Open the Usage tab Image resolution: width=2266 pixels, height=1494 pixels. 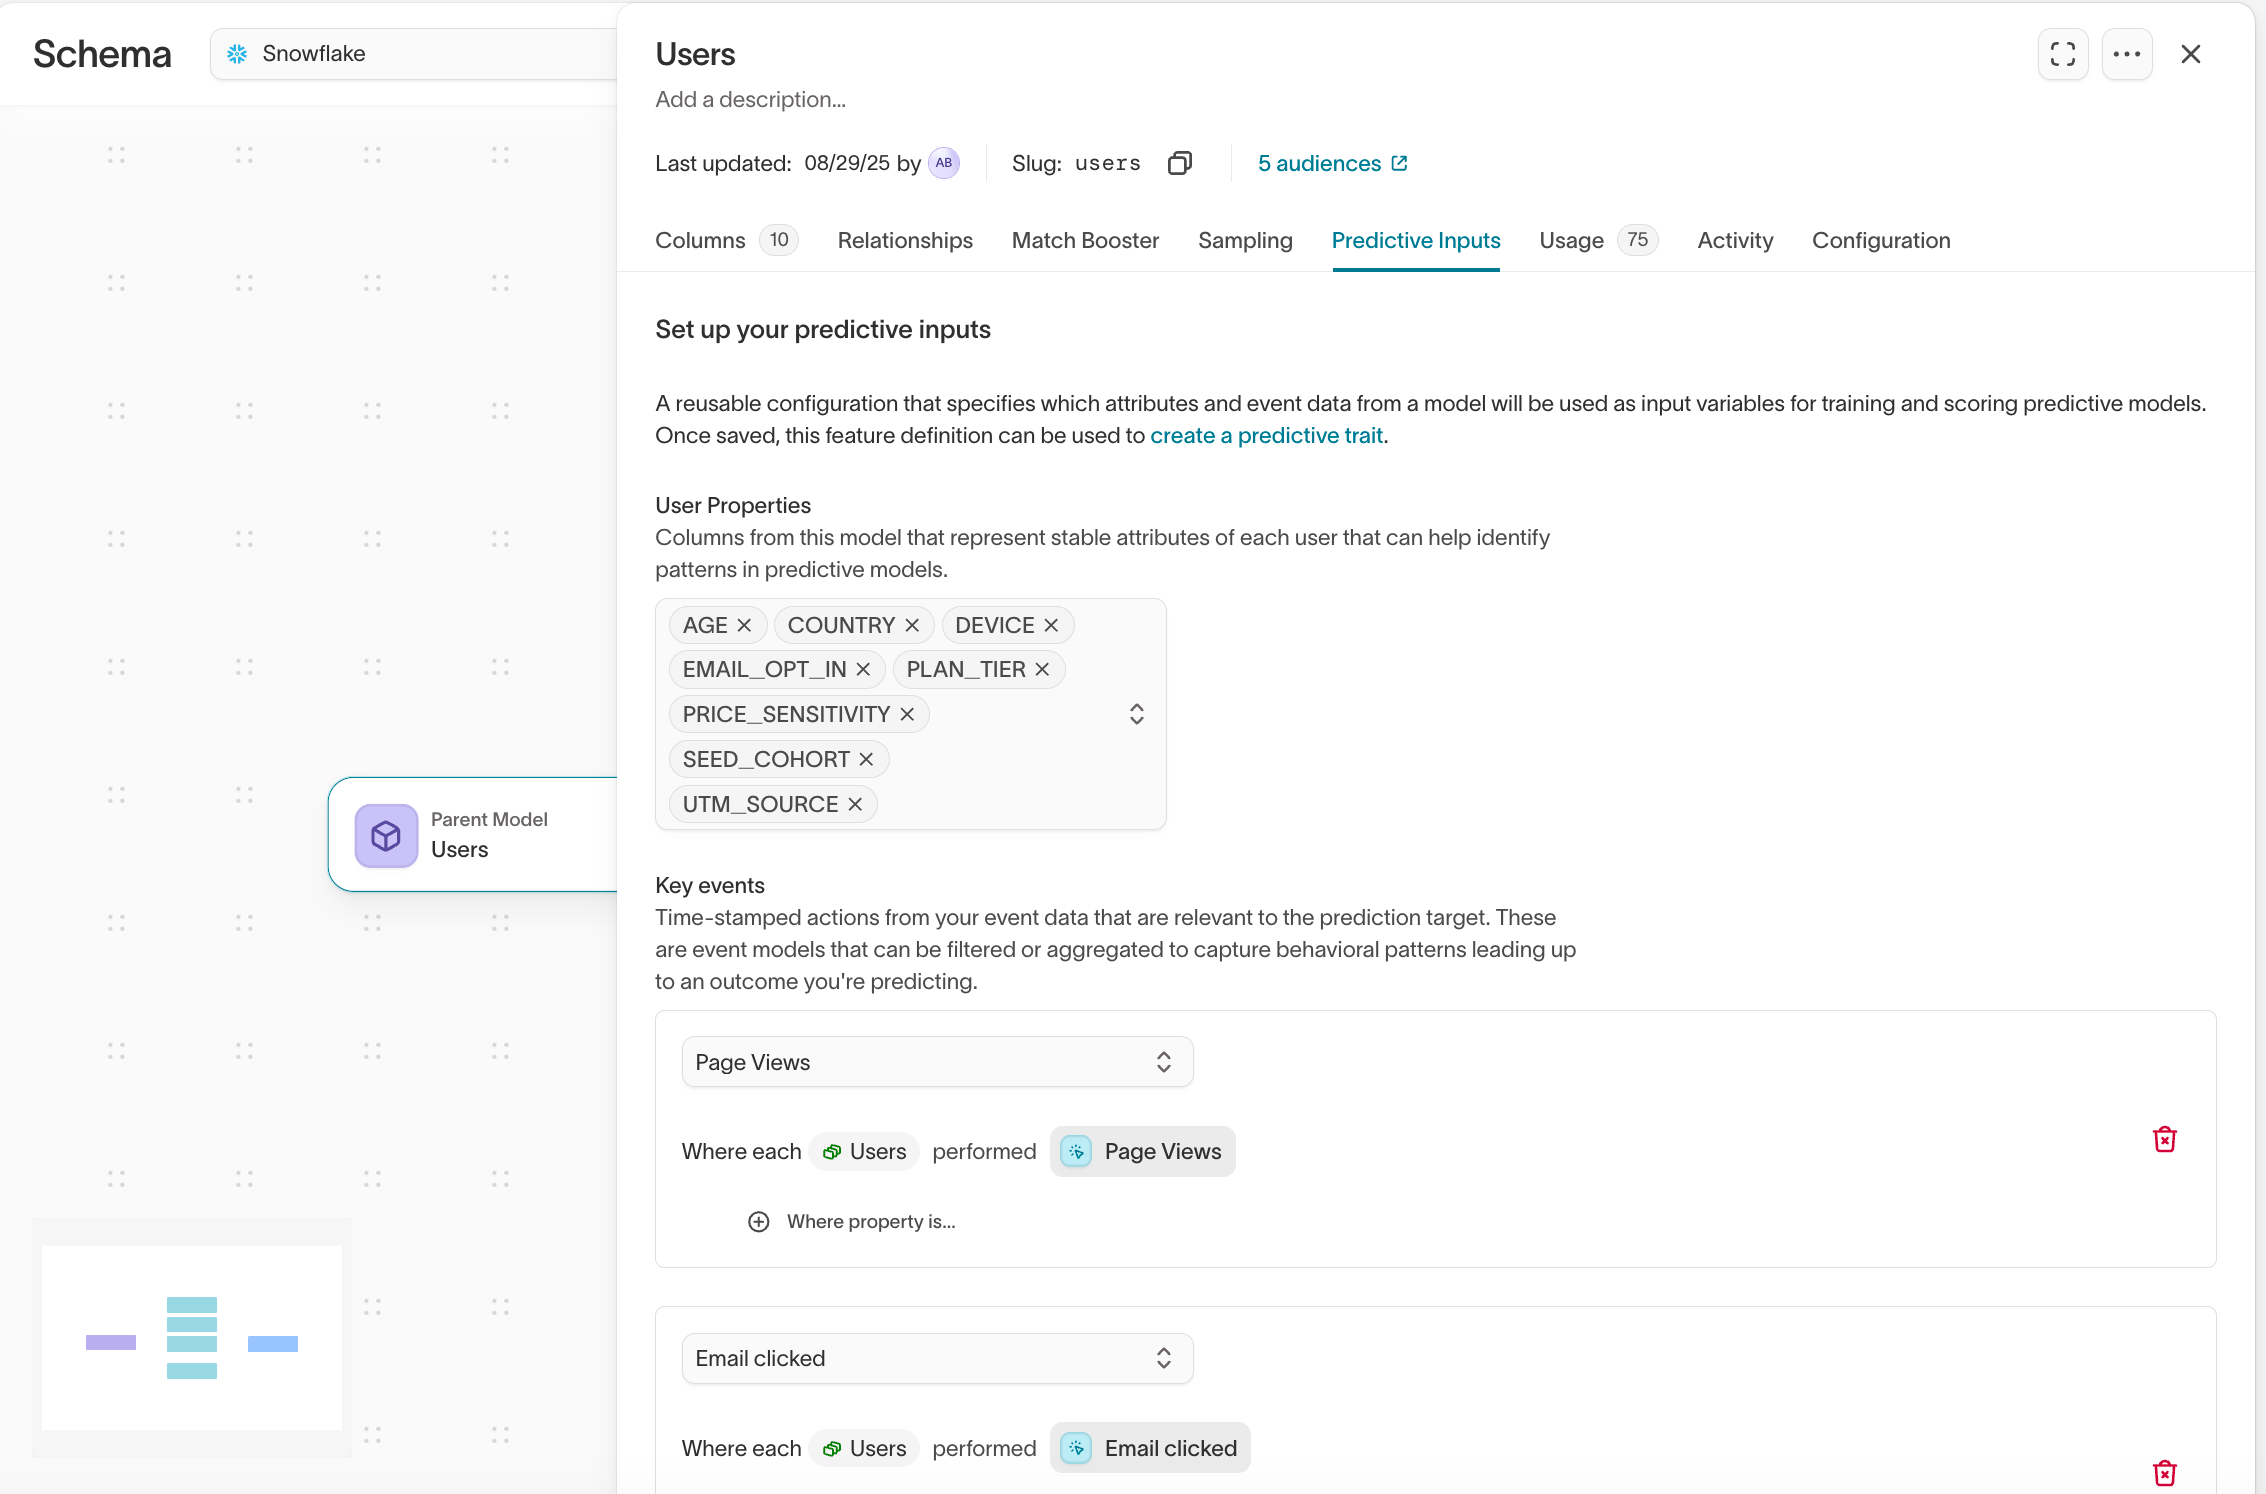tap(1598, 240)
